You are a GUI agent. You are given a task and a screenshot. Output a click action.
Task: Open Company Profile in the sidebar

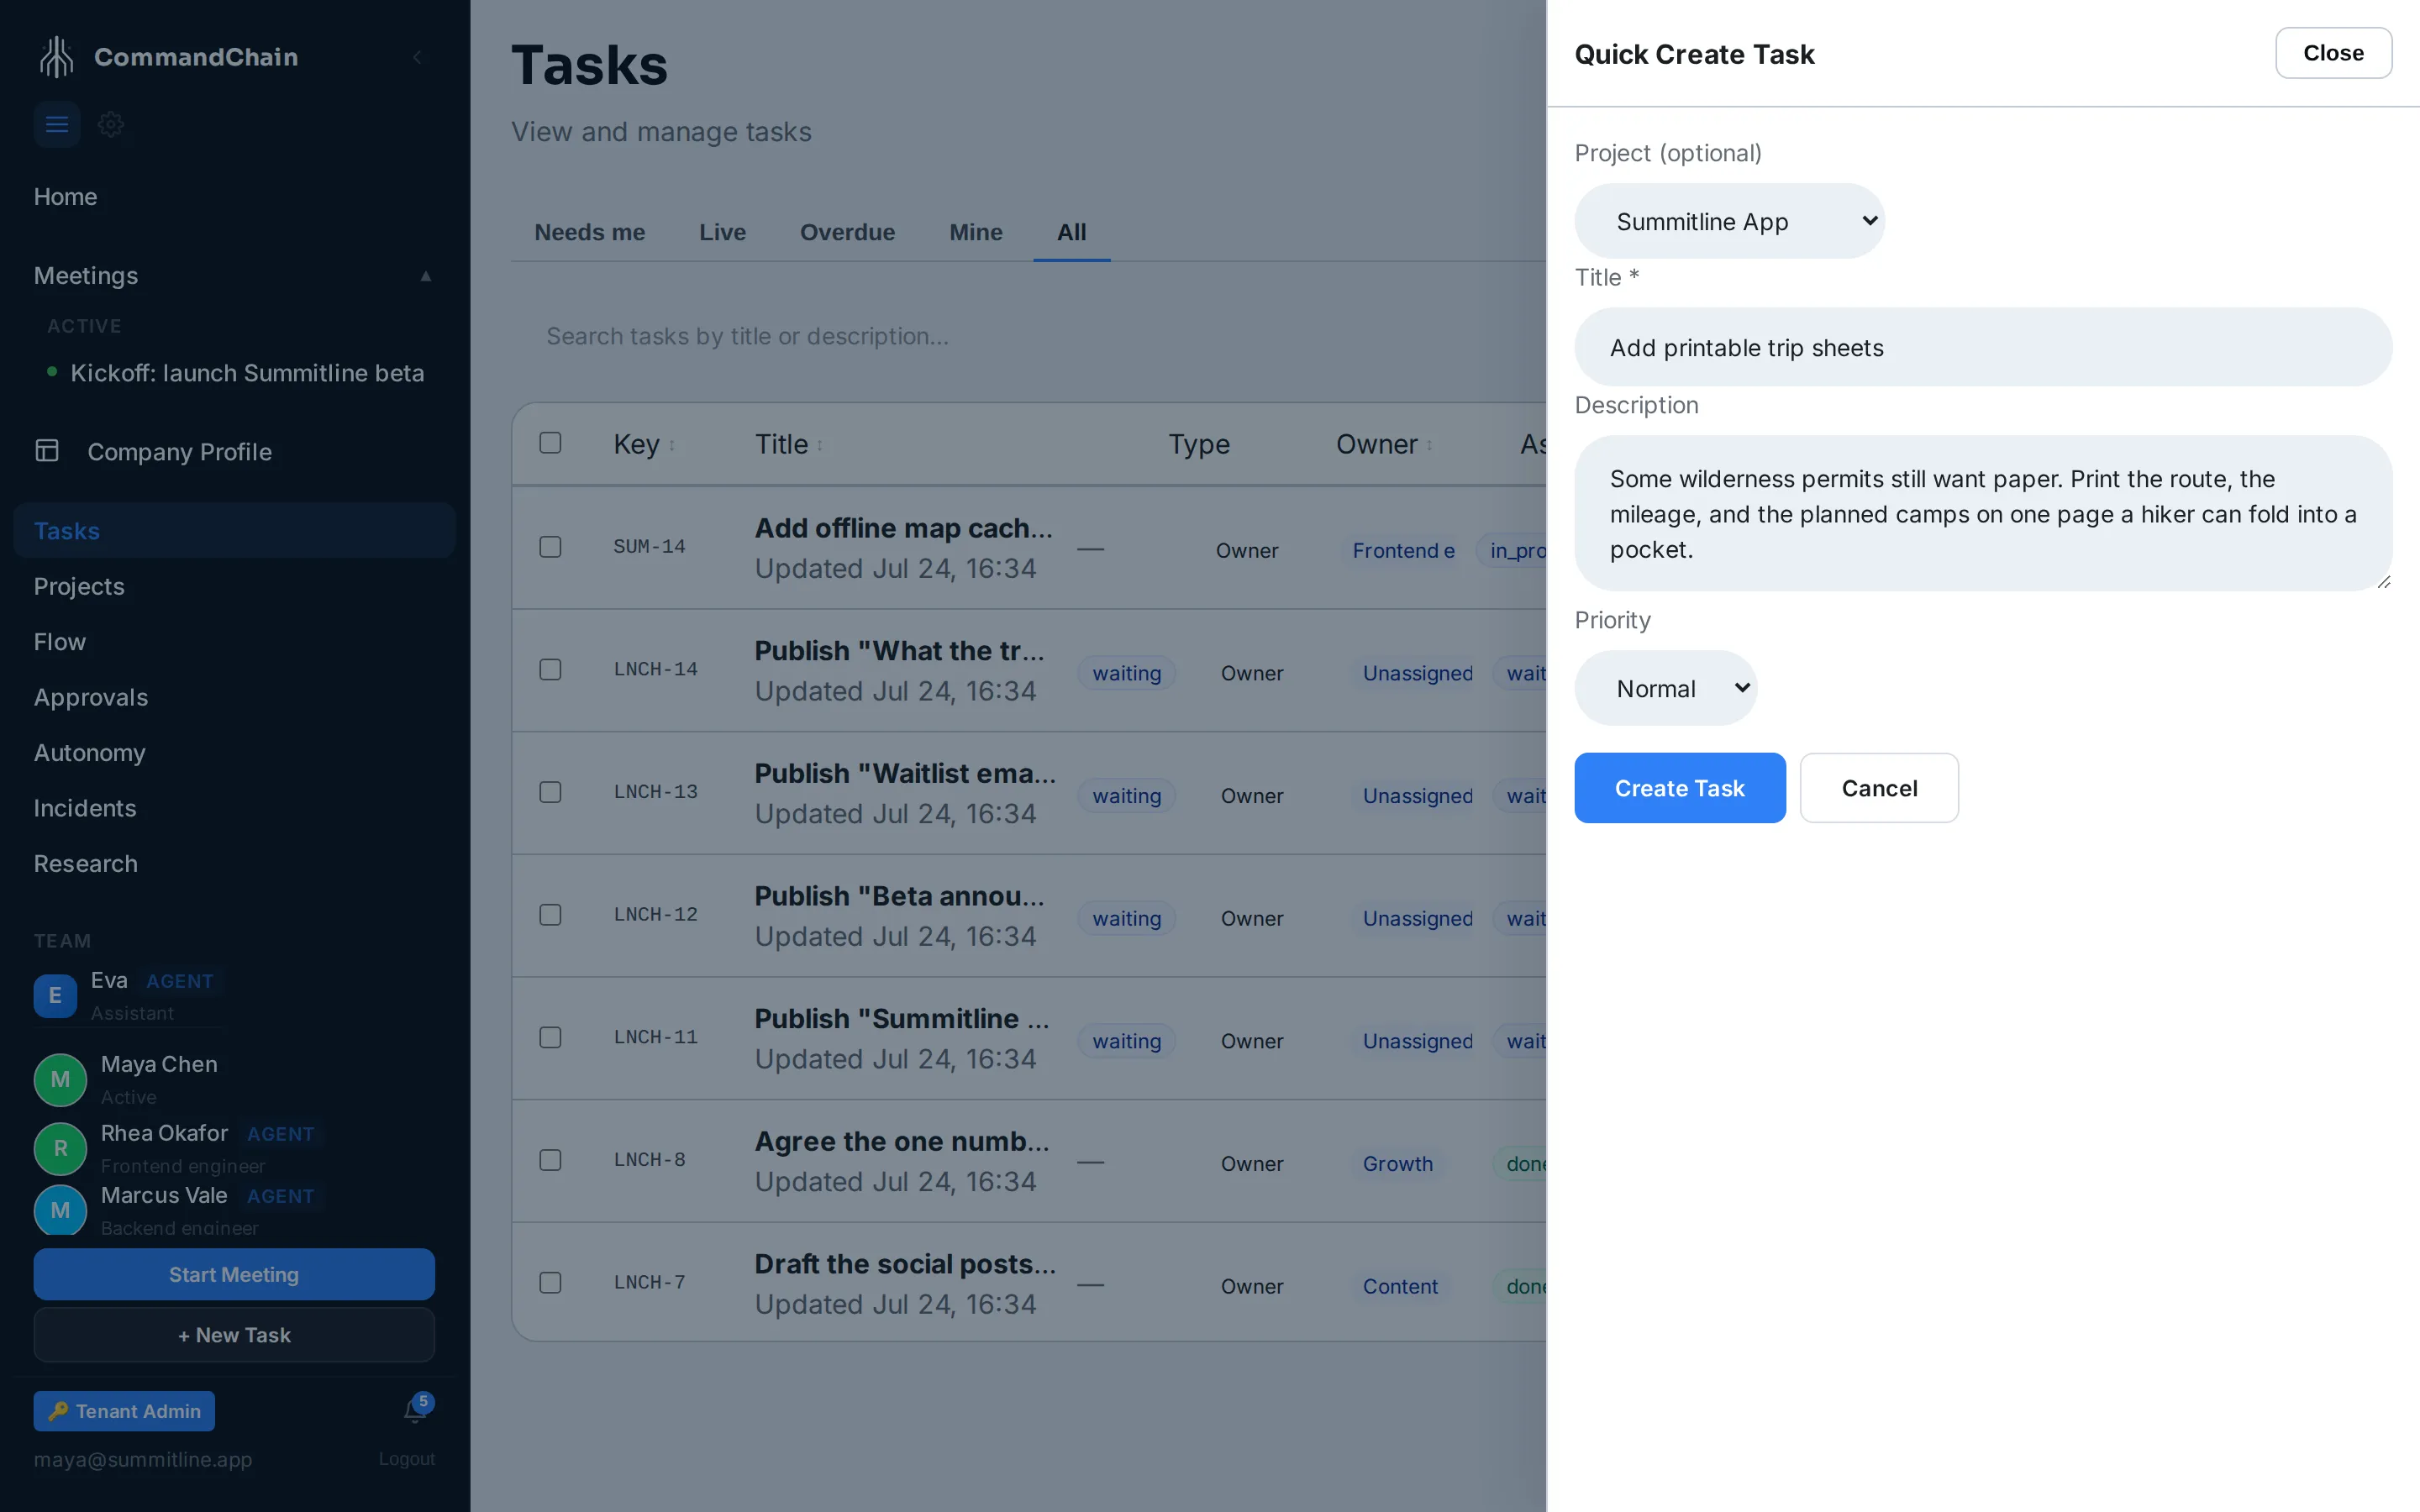179,452
